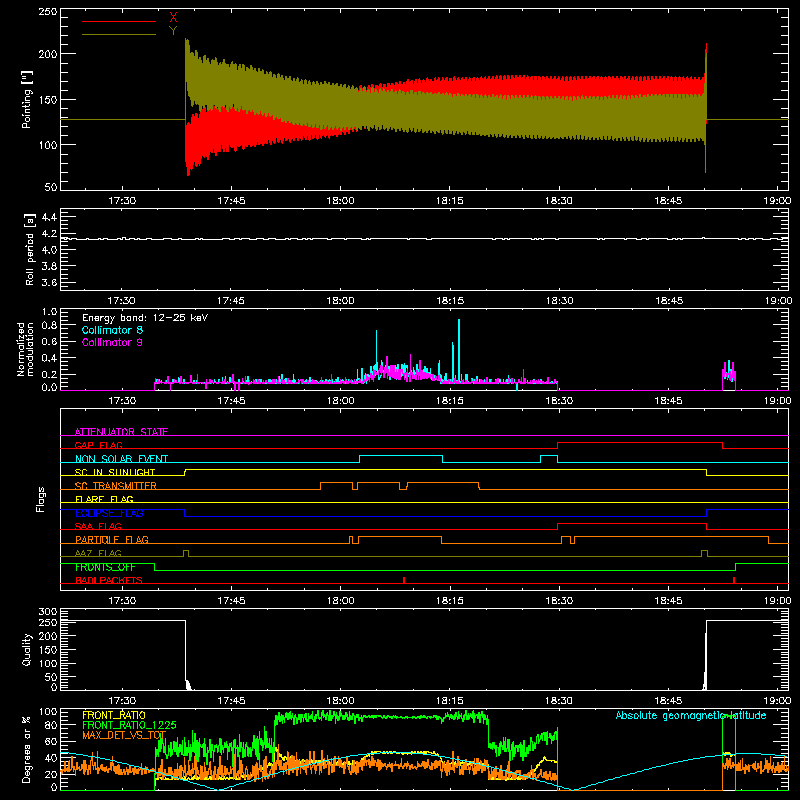This screenshot has height=800, width=800.
Task: Click 18:45 under the modulation plot
Action: point(668,401)
